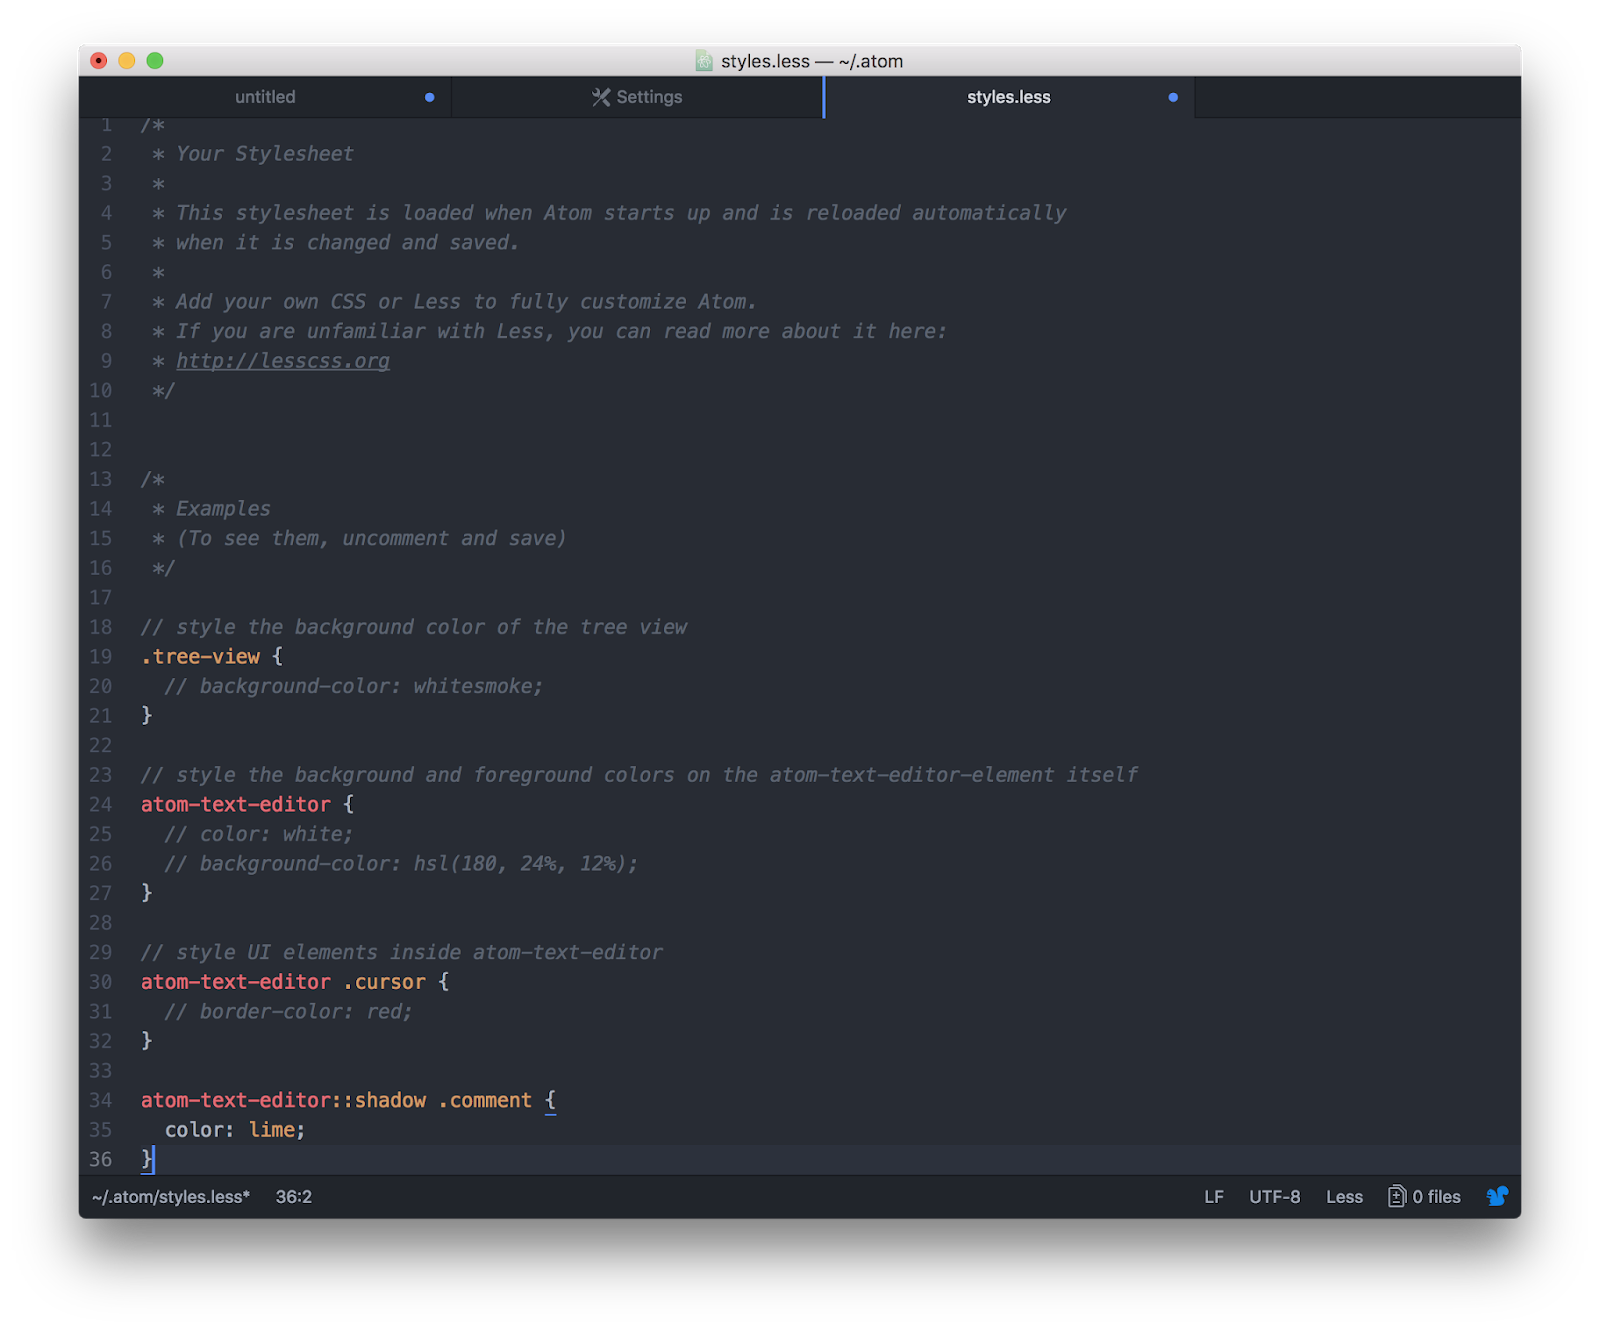The width and height of the screenshot is (1600, 1331).
Task: Click the styles.less file icon in title bar
Action: pyautogui.click(x=705, y=61)
